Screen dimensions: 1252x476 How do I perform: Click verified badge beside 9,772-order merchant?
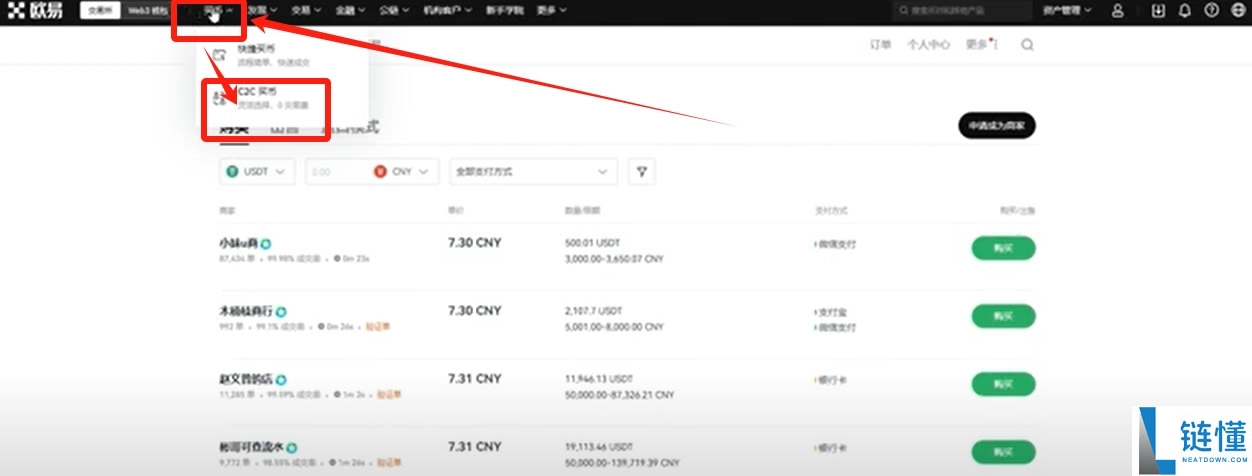coord(292,447)
